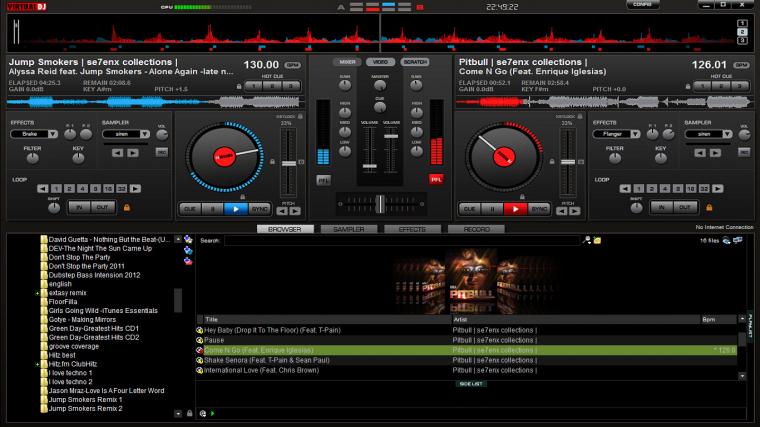Toggle PFL for the right channel

click(x=436, y=180)
